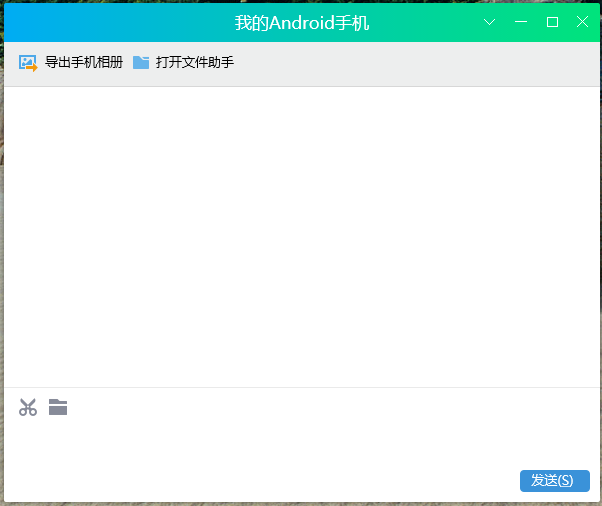
Task: Click the empty chat history area
Action: [302, 237]
